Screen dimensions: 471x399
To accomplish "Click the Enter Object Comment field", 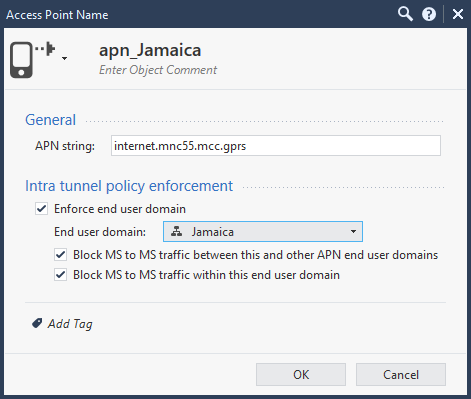I will click(158, 70).
